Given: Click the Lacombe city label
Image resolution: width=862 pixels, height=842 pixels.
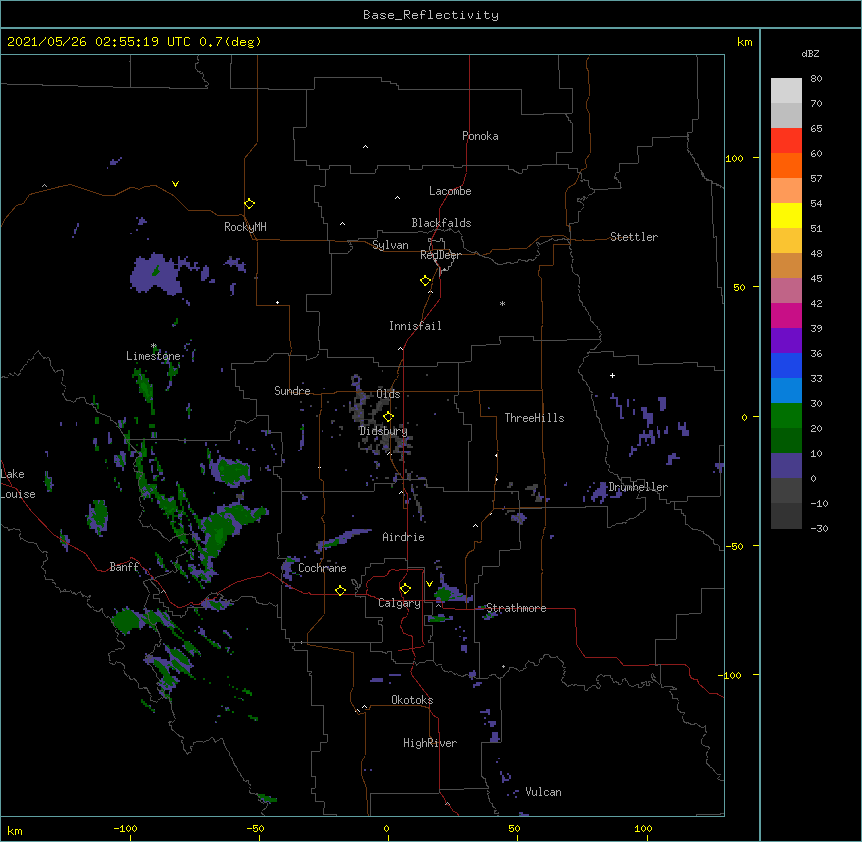Looking at the screenshot, I should [x=450, y=191].
